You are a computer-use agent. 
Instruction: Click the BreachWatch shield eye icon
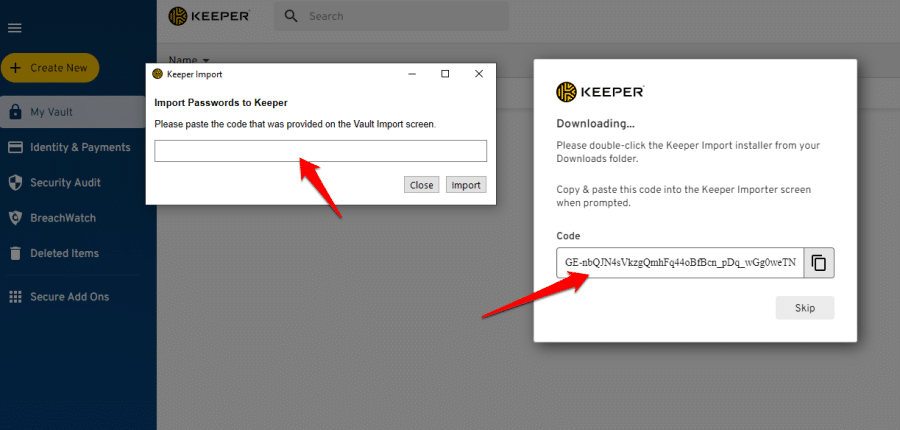point(15,218)
